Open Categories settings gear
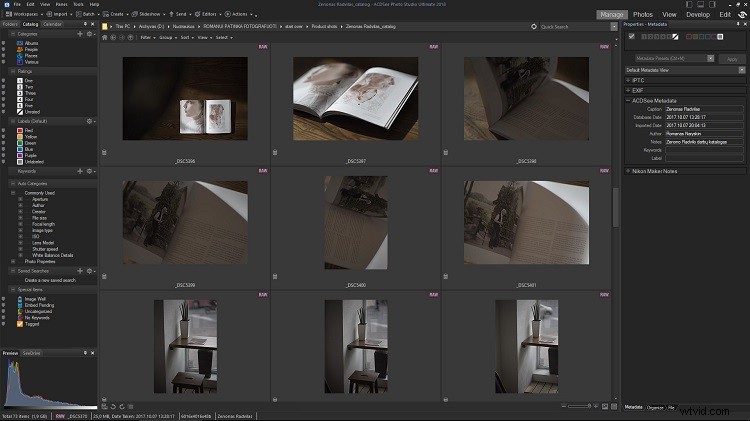Screen dimensions: 750x421 coord(89,34)
